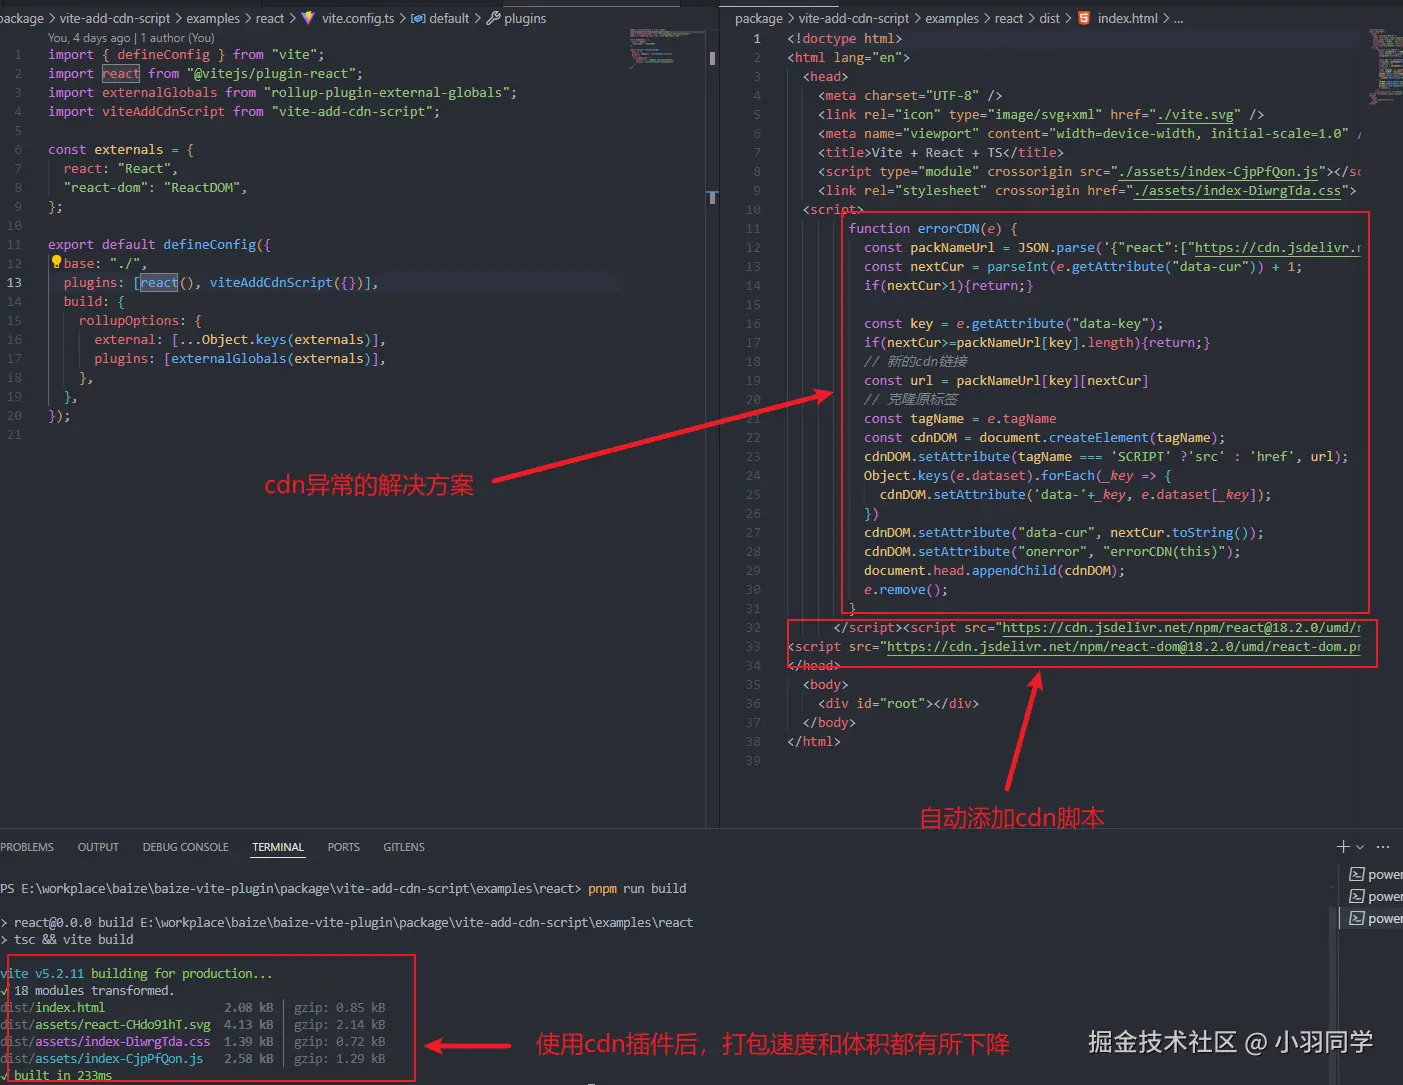The height and width of the screenshot is (1085, 1403).
Task: Open the default symbol breadcrumb
Action: click(x=449, y=18)
